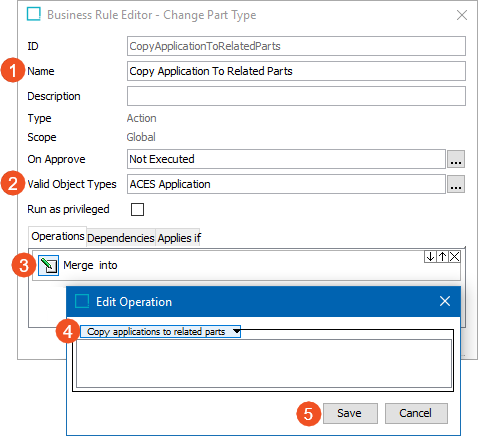Cancel the Edit Operation dialog
Screen dimensions: 478x436
(416, 413)
